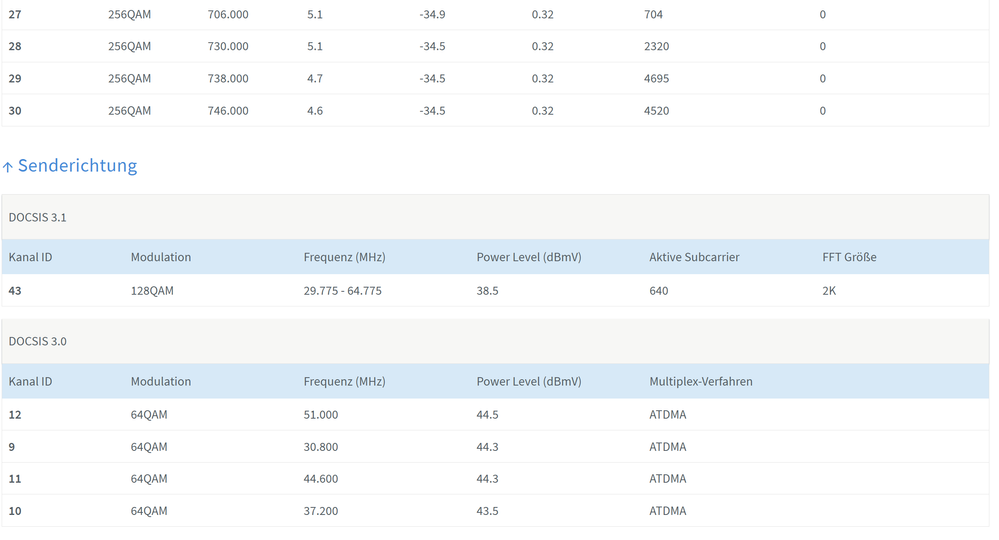Select the DOCSIS 3.1 section header

click(x=495, y=217)
